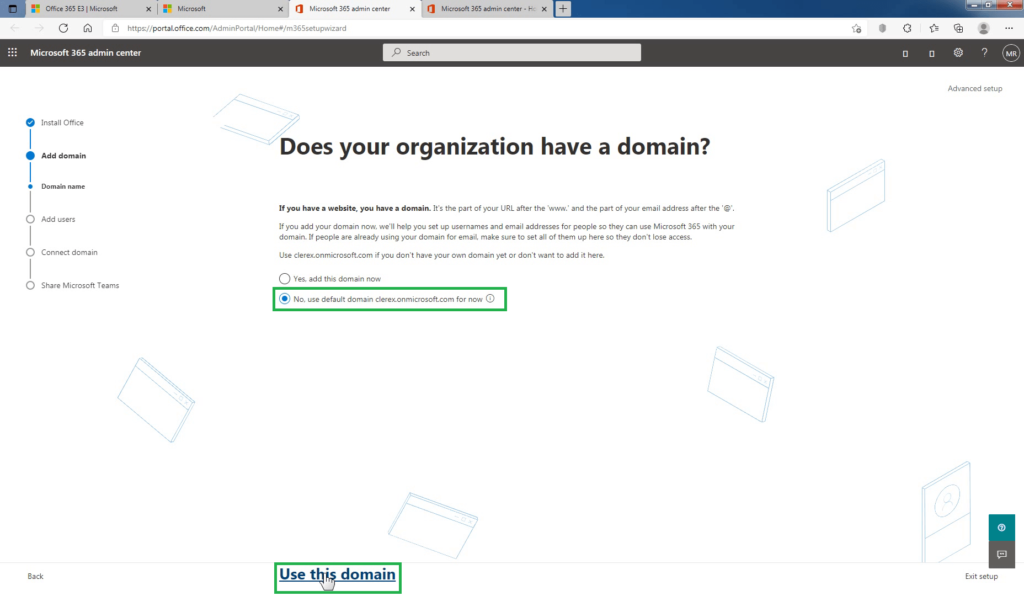Click the second header icon left of gear
Image resolution: width=1024 pixels, height=596 pixels.
932,54
